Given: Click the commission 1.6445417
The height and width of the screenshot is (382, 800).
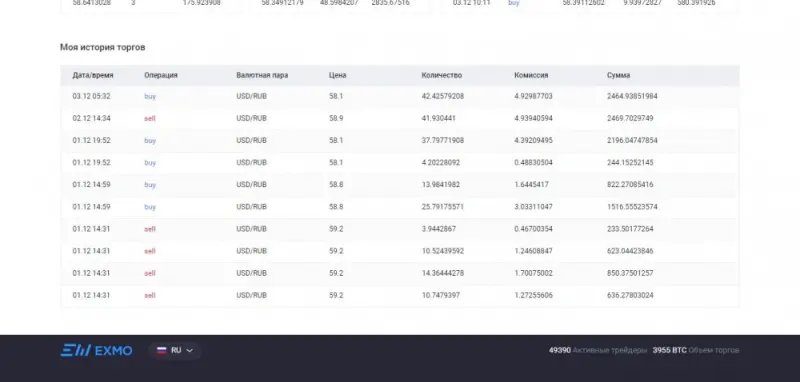Looking at the screenshot, I should [531, 185].
